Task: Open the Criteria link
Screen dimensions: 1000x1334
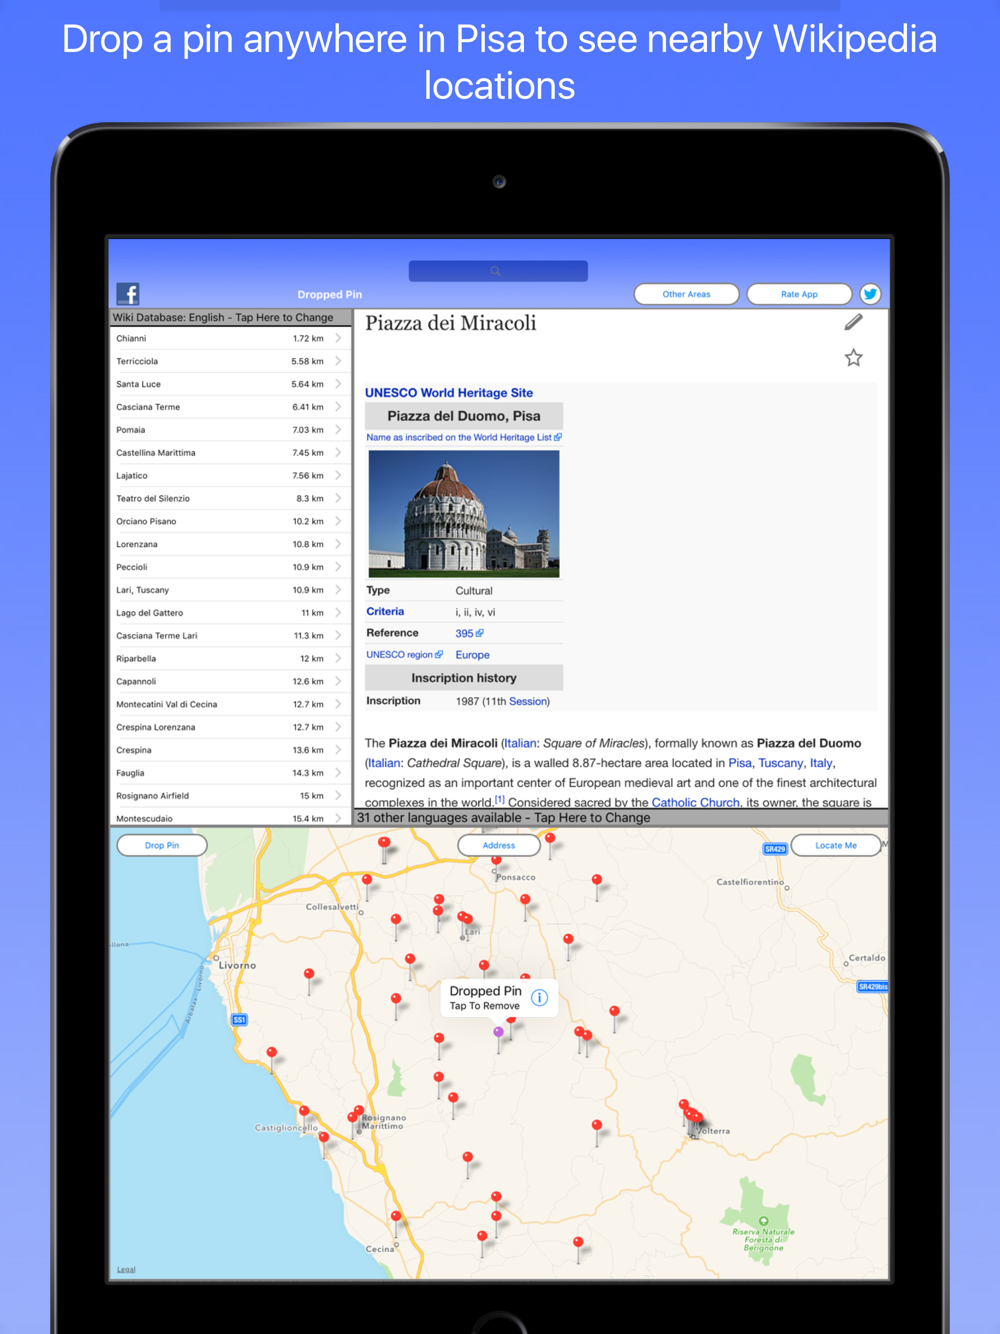Action: click(x=385, y=611)
